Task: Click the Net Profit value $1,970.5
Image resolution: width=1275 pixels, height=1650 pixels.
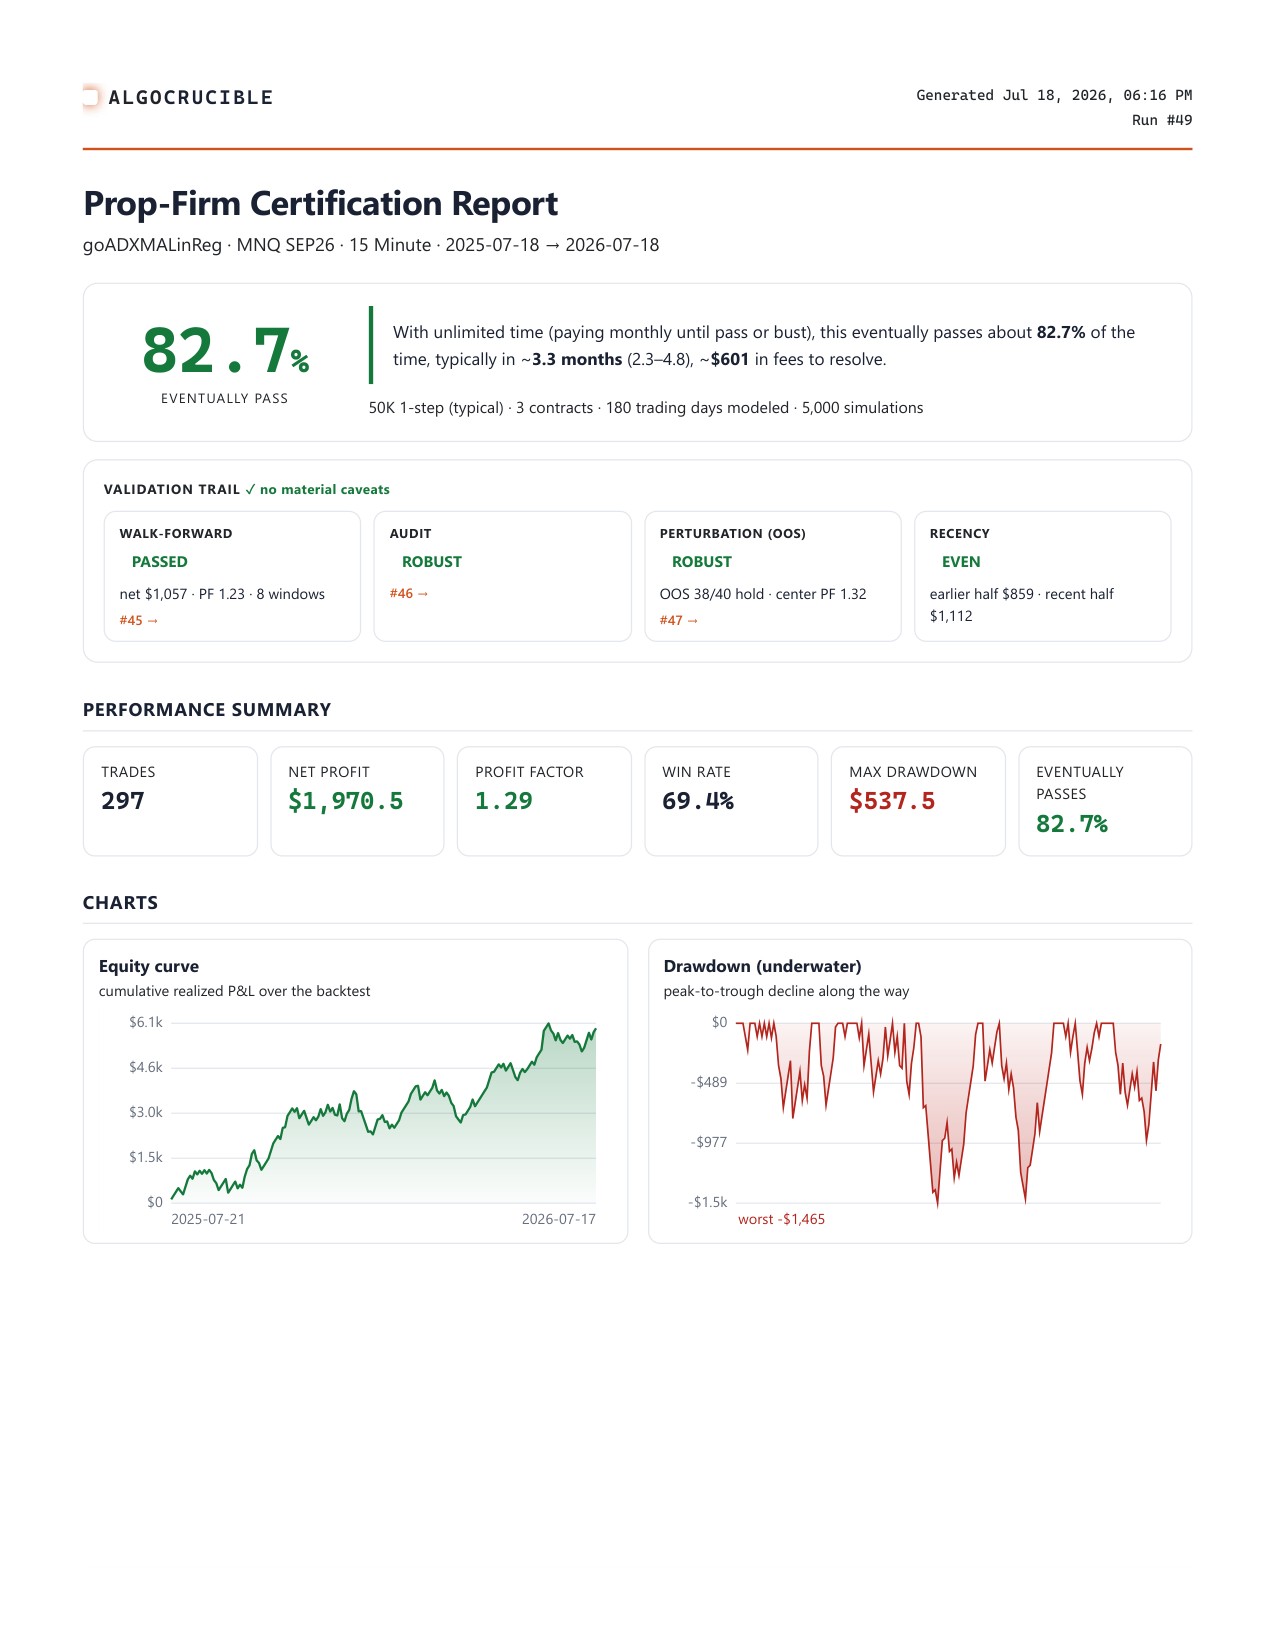Action: click(346, 801)
